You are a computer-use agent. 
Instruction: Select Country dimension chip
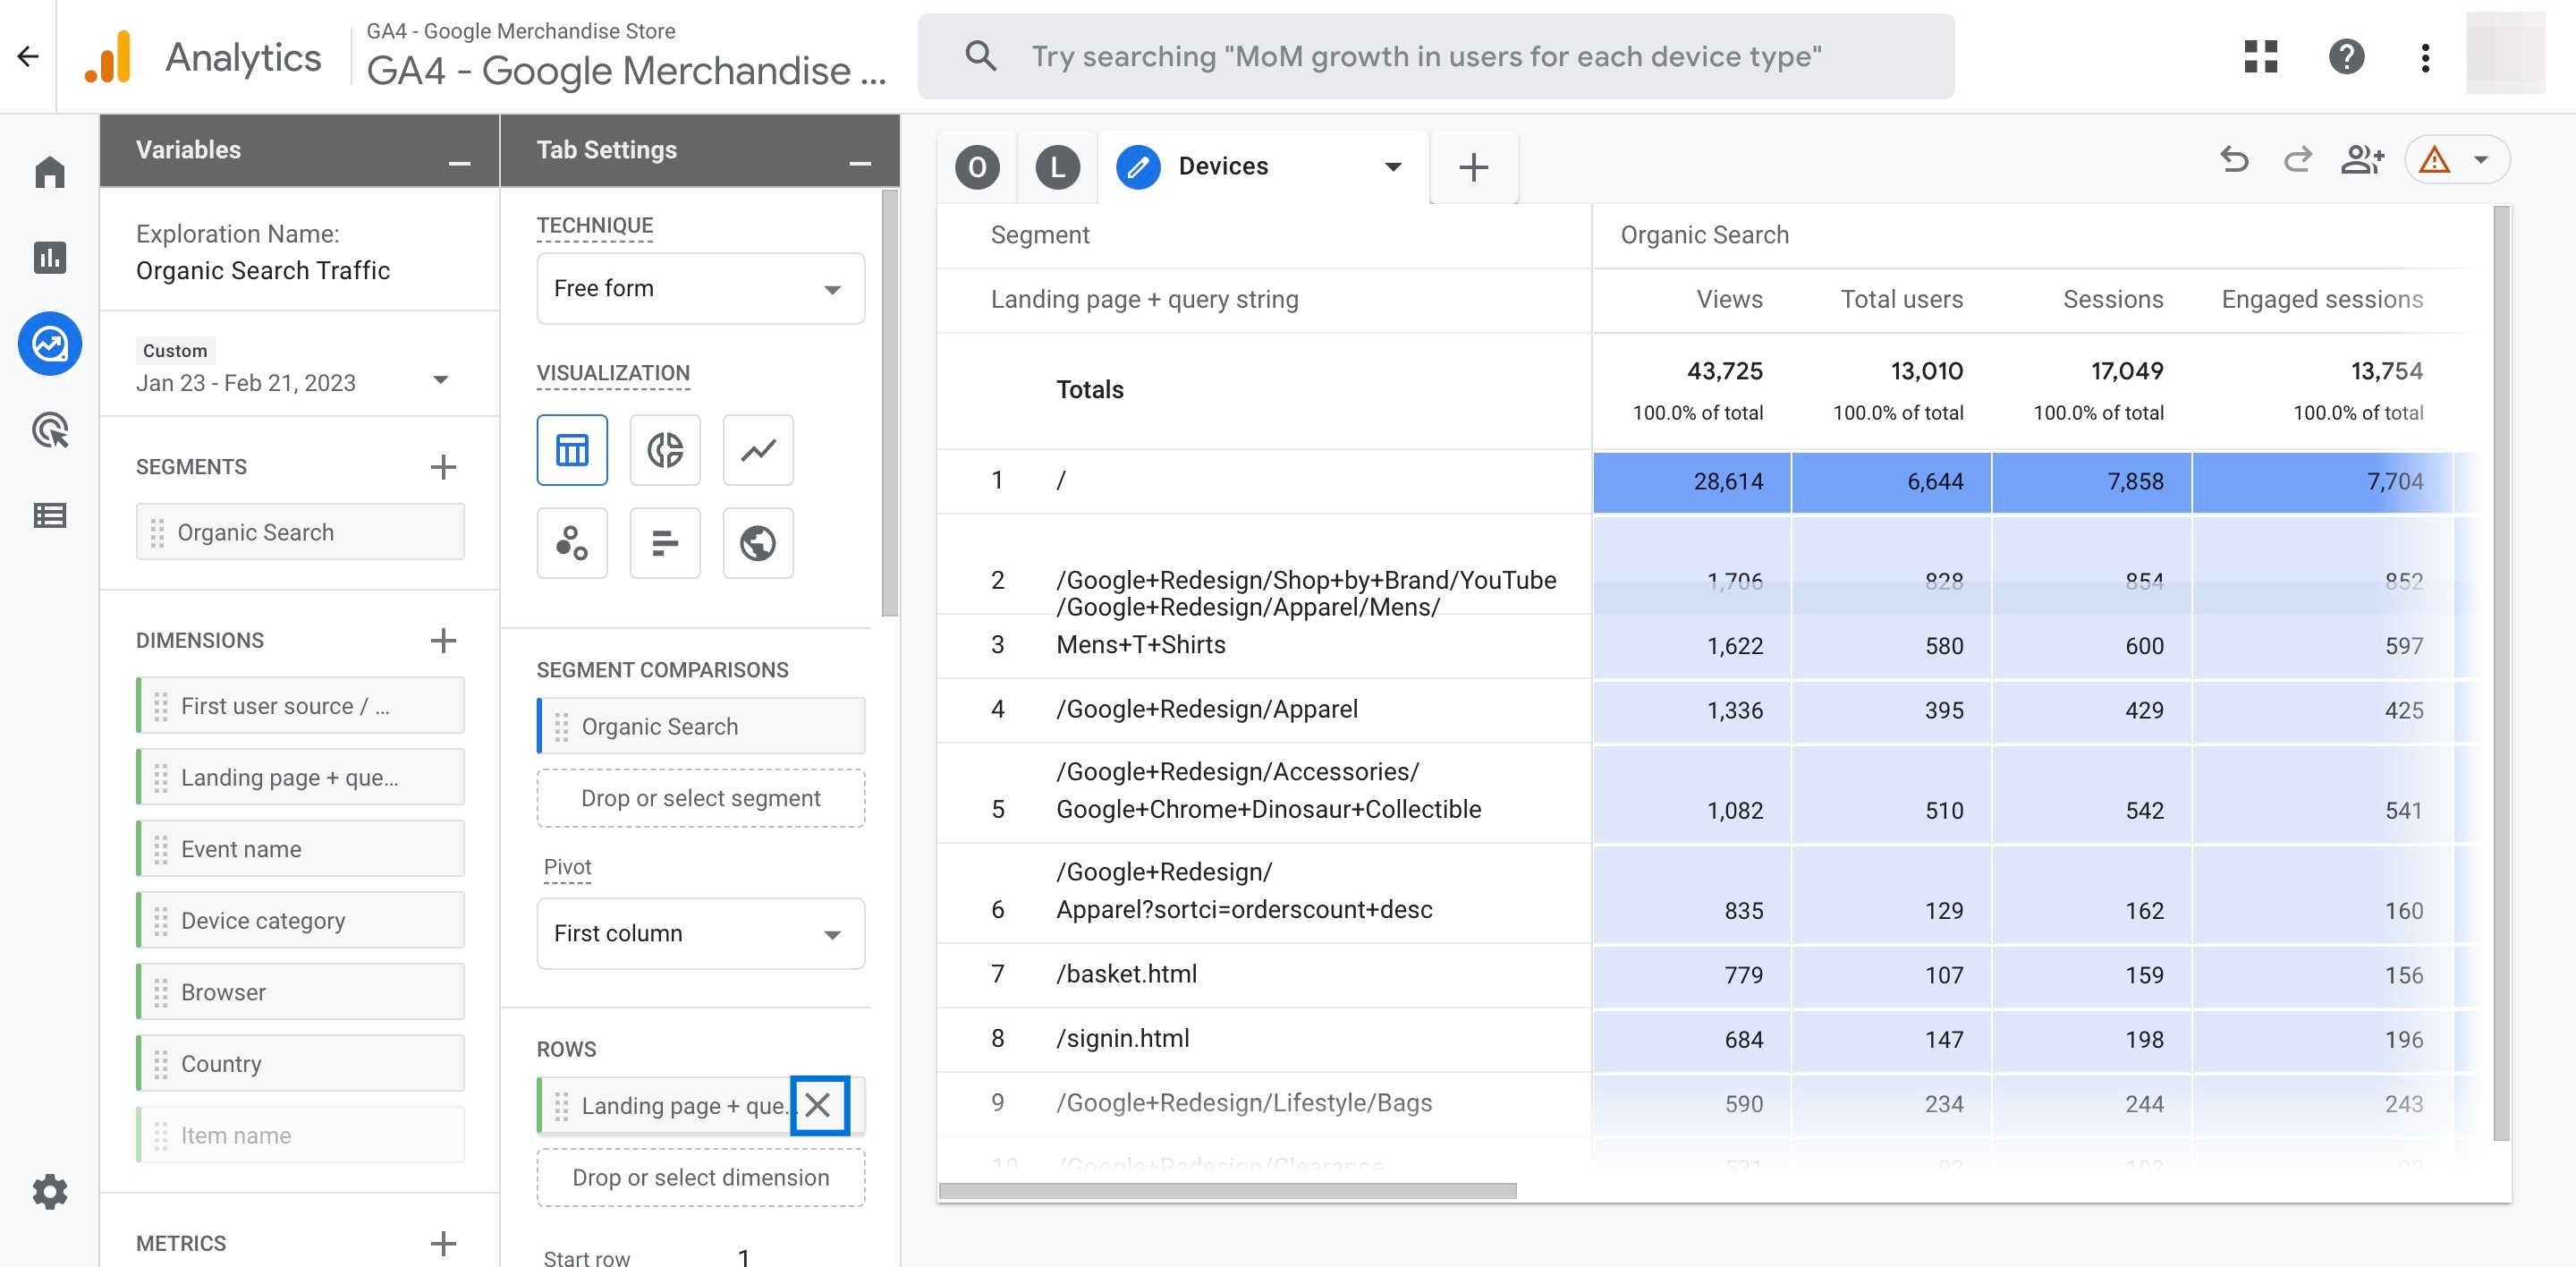tap(300, 1064)
